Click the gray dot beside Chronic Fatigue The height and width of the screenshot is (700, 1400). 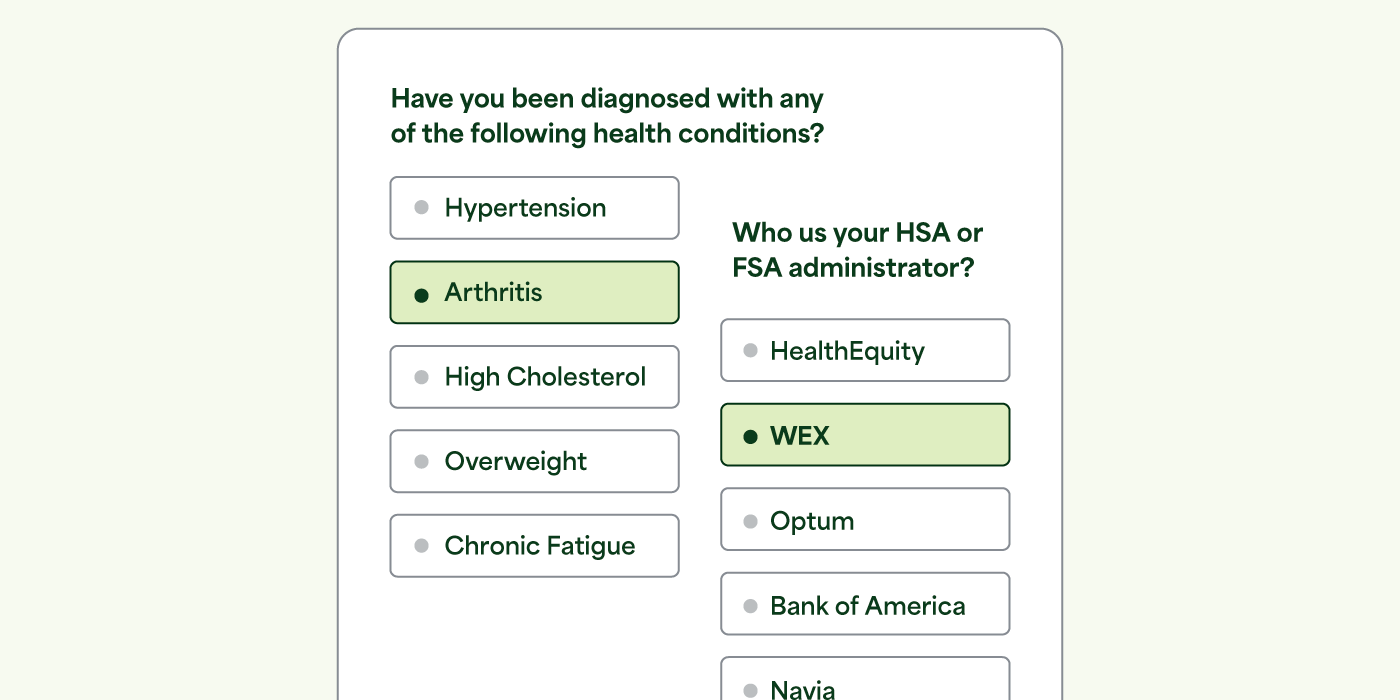point(422,546)
